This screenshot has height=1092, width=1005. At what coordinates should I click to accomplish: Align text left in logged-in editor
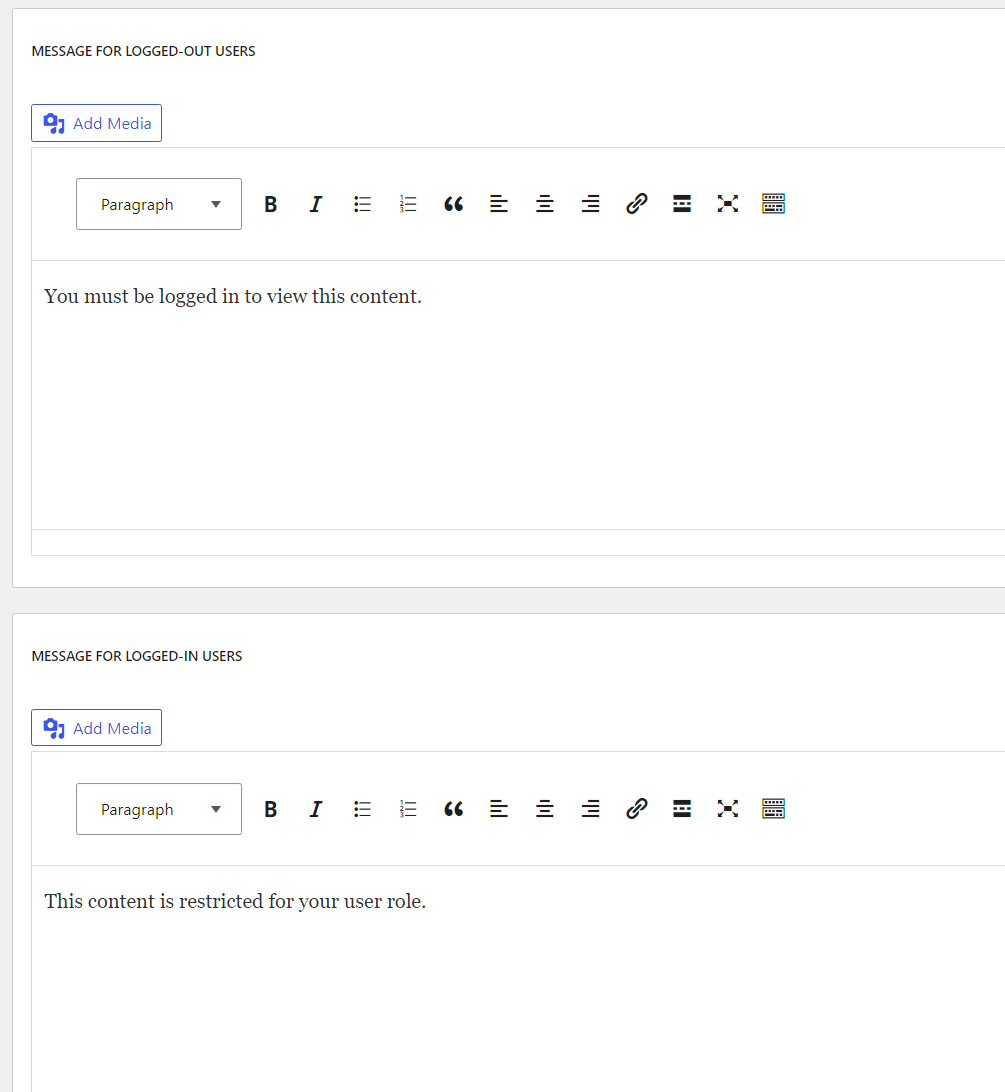(499, 809)
